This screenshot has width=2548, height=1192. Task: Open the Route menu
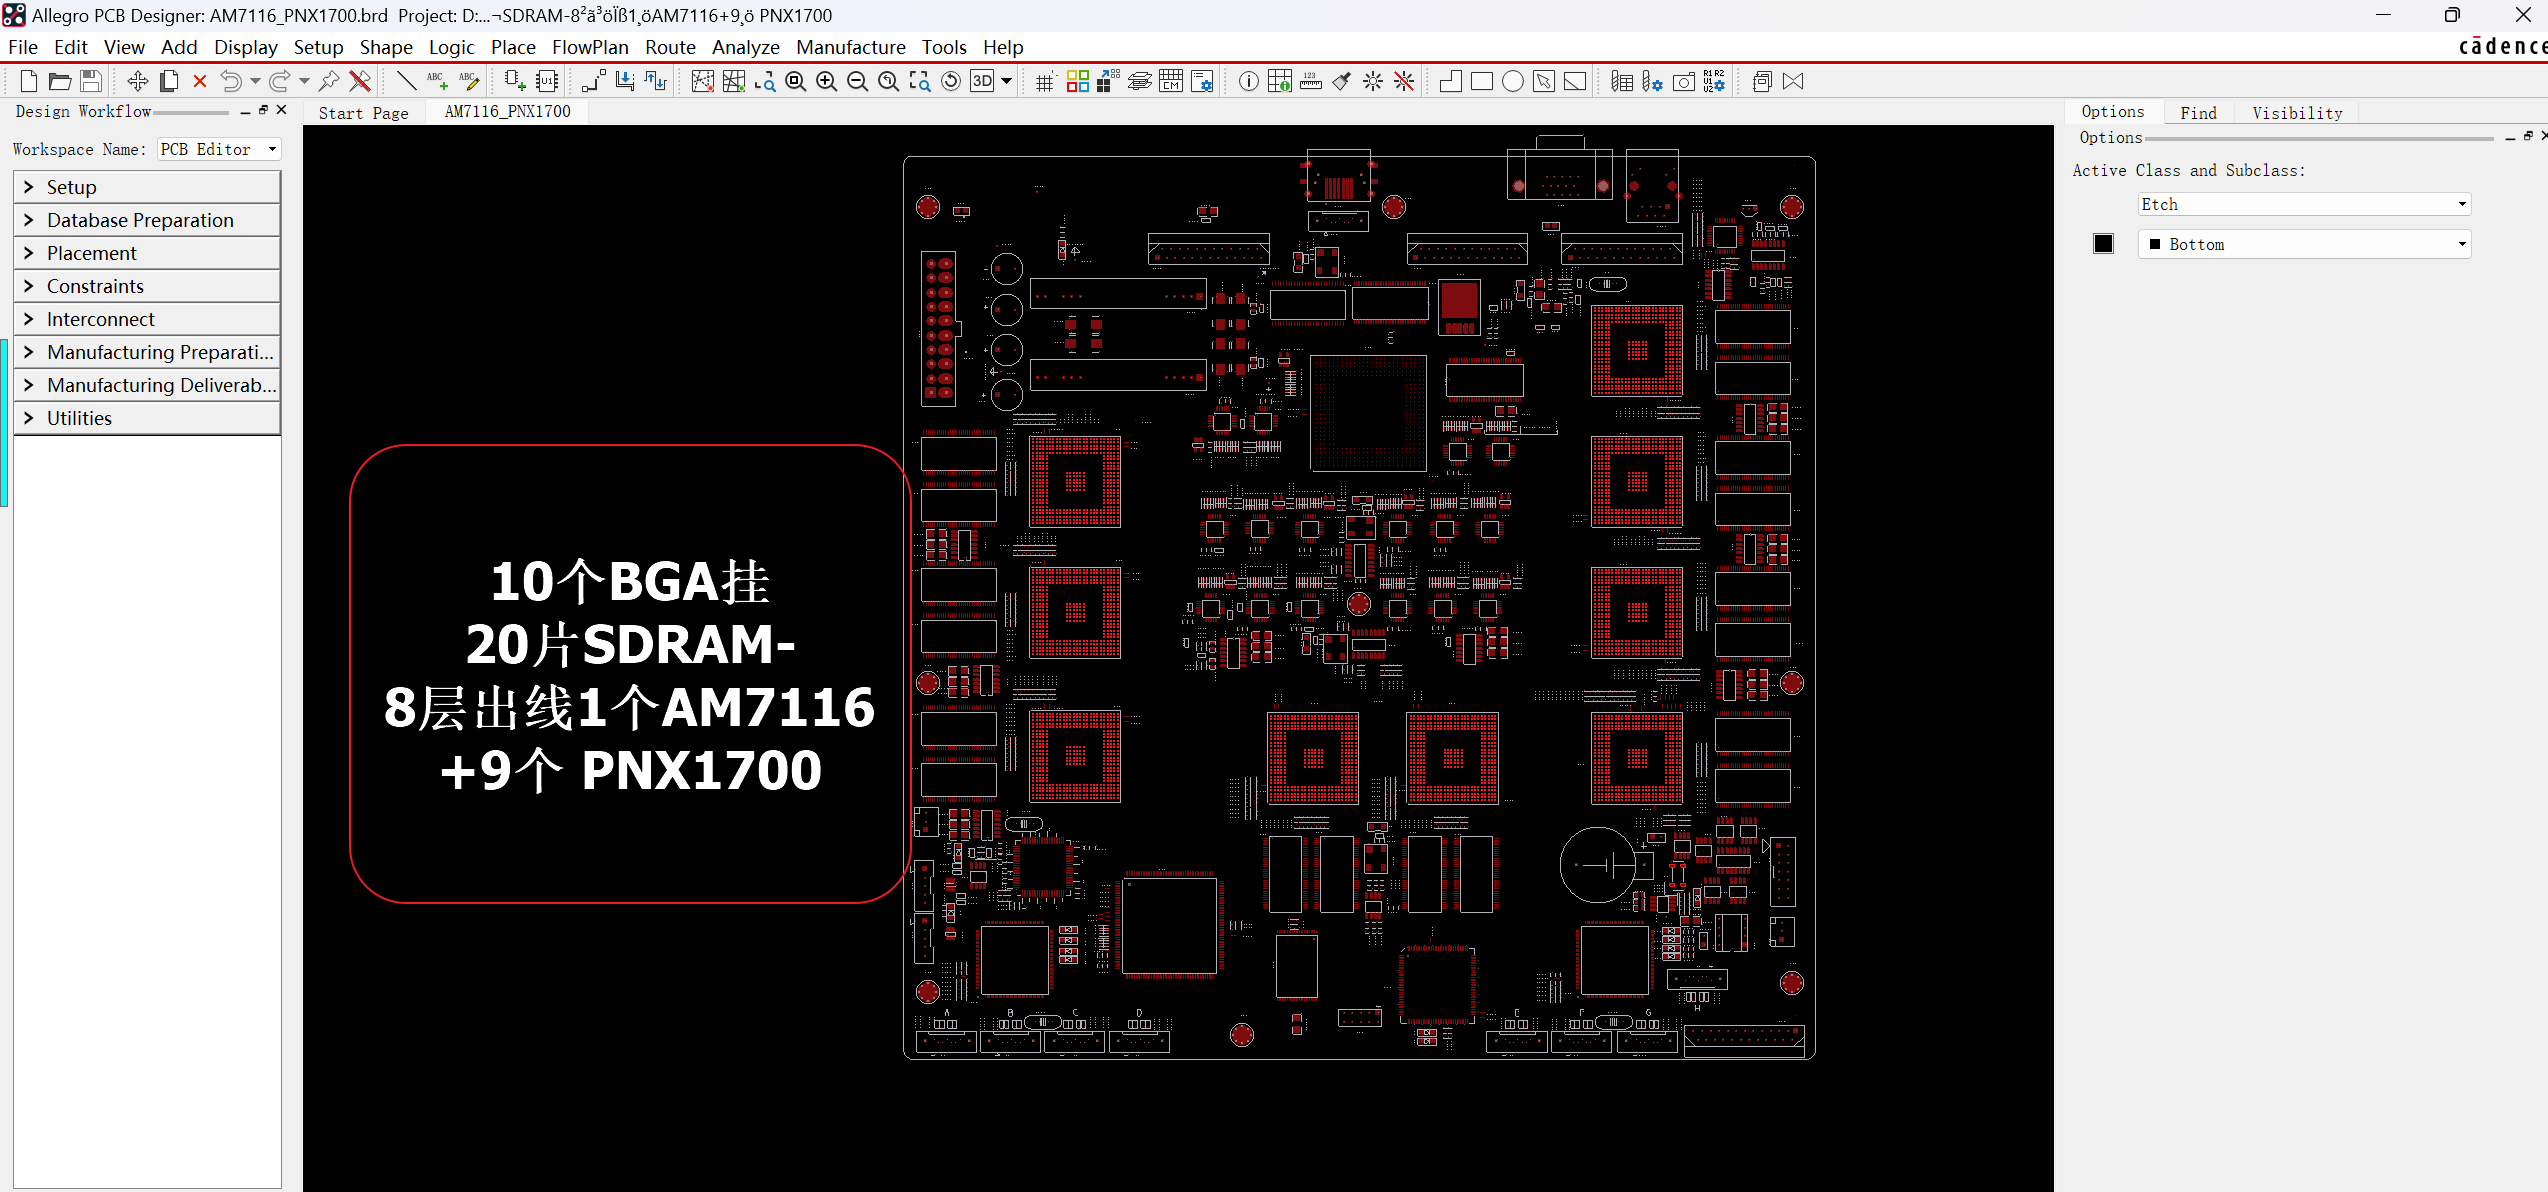pyautogui.click(x=670, y=47)
